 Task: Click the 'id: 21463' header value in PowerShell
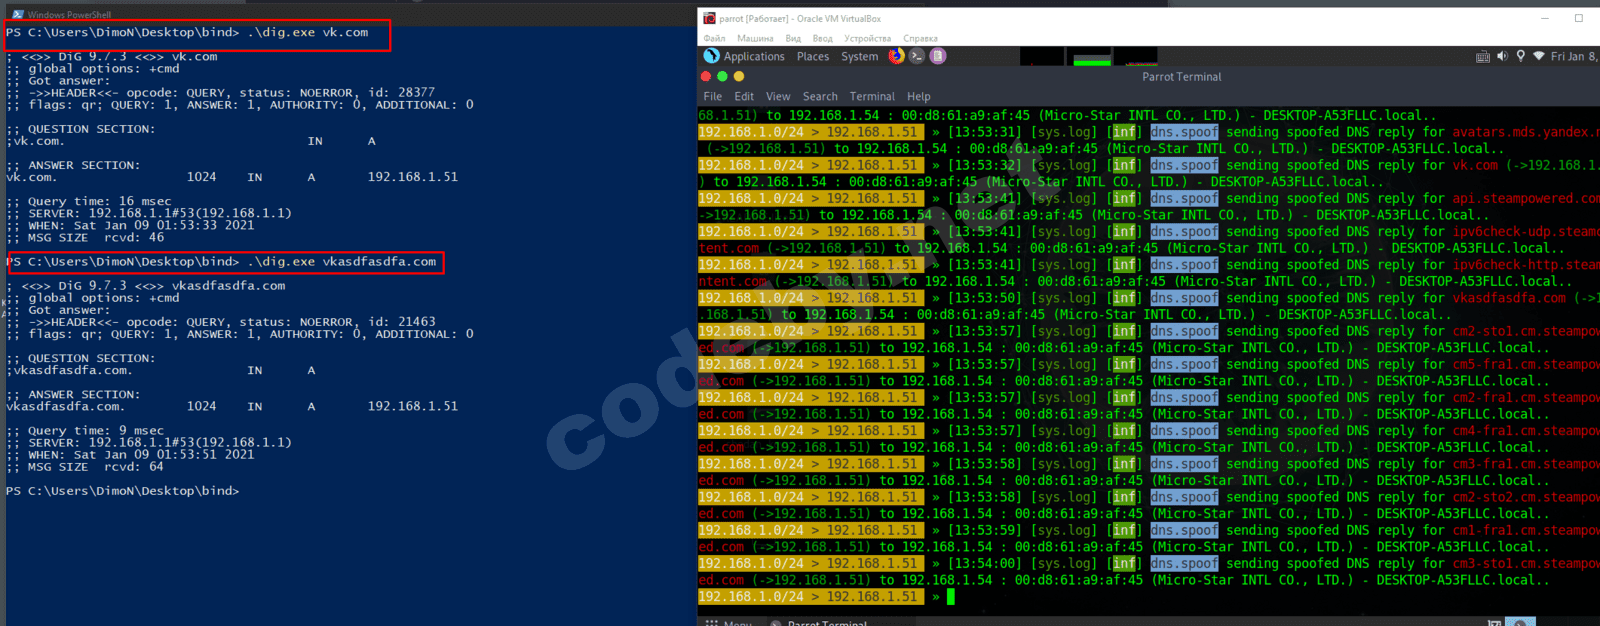401,322
